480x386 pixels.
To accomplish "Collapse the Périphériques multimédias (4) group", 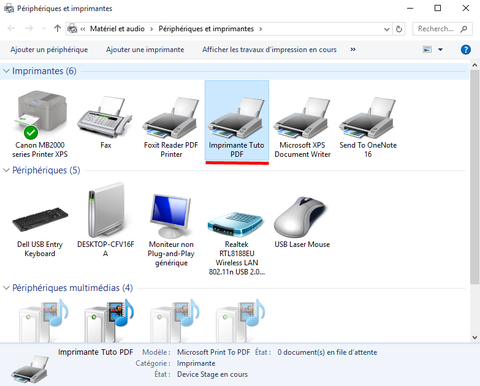I will coord(6,288).
